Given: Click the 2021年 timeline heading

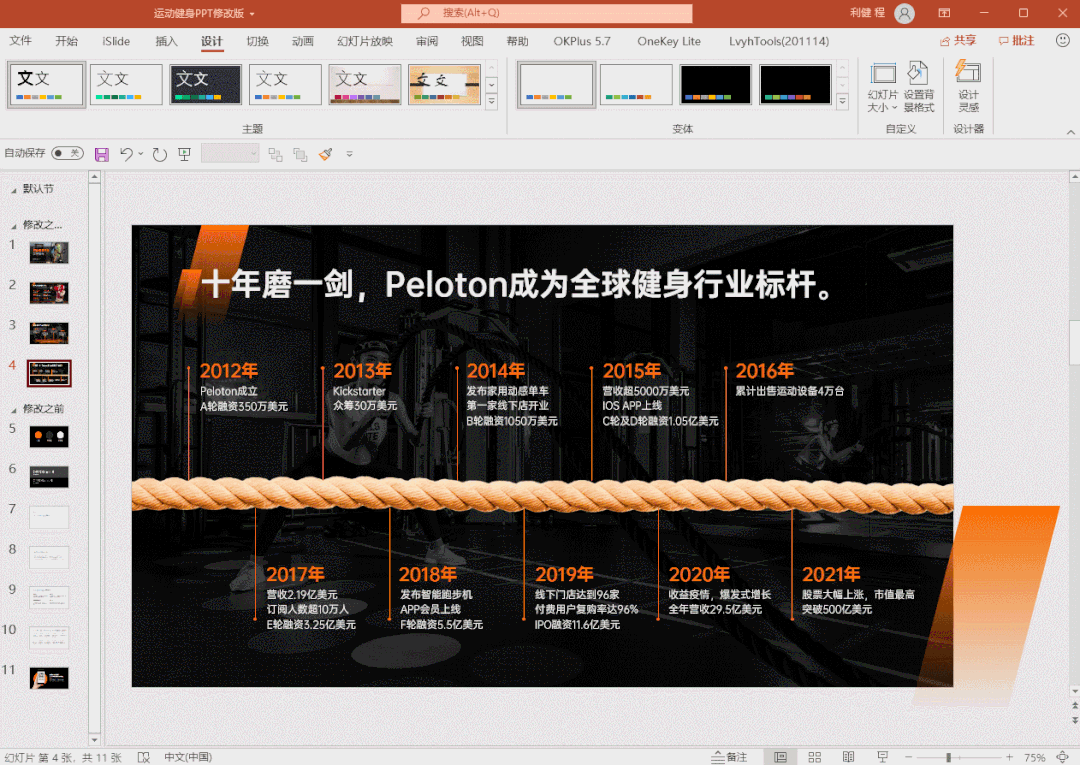Looking at the screenshot, I should tap(831, 574).
